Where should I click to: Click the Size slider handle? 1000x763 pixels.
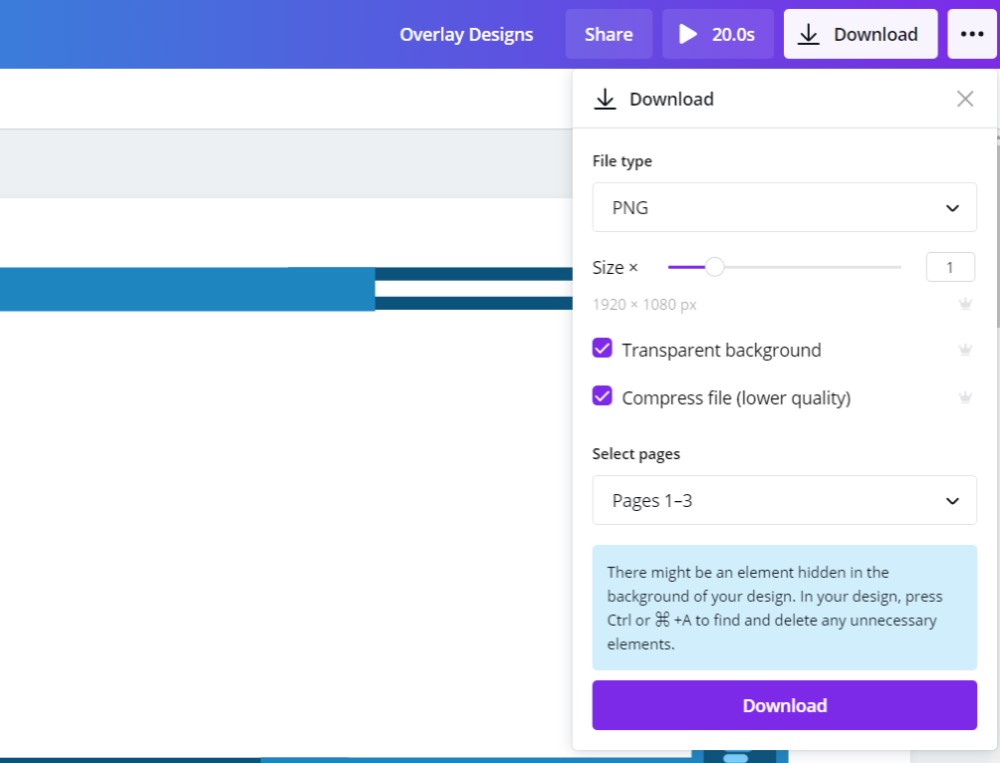[714, 267]
